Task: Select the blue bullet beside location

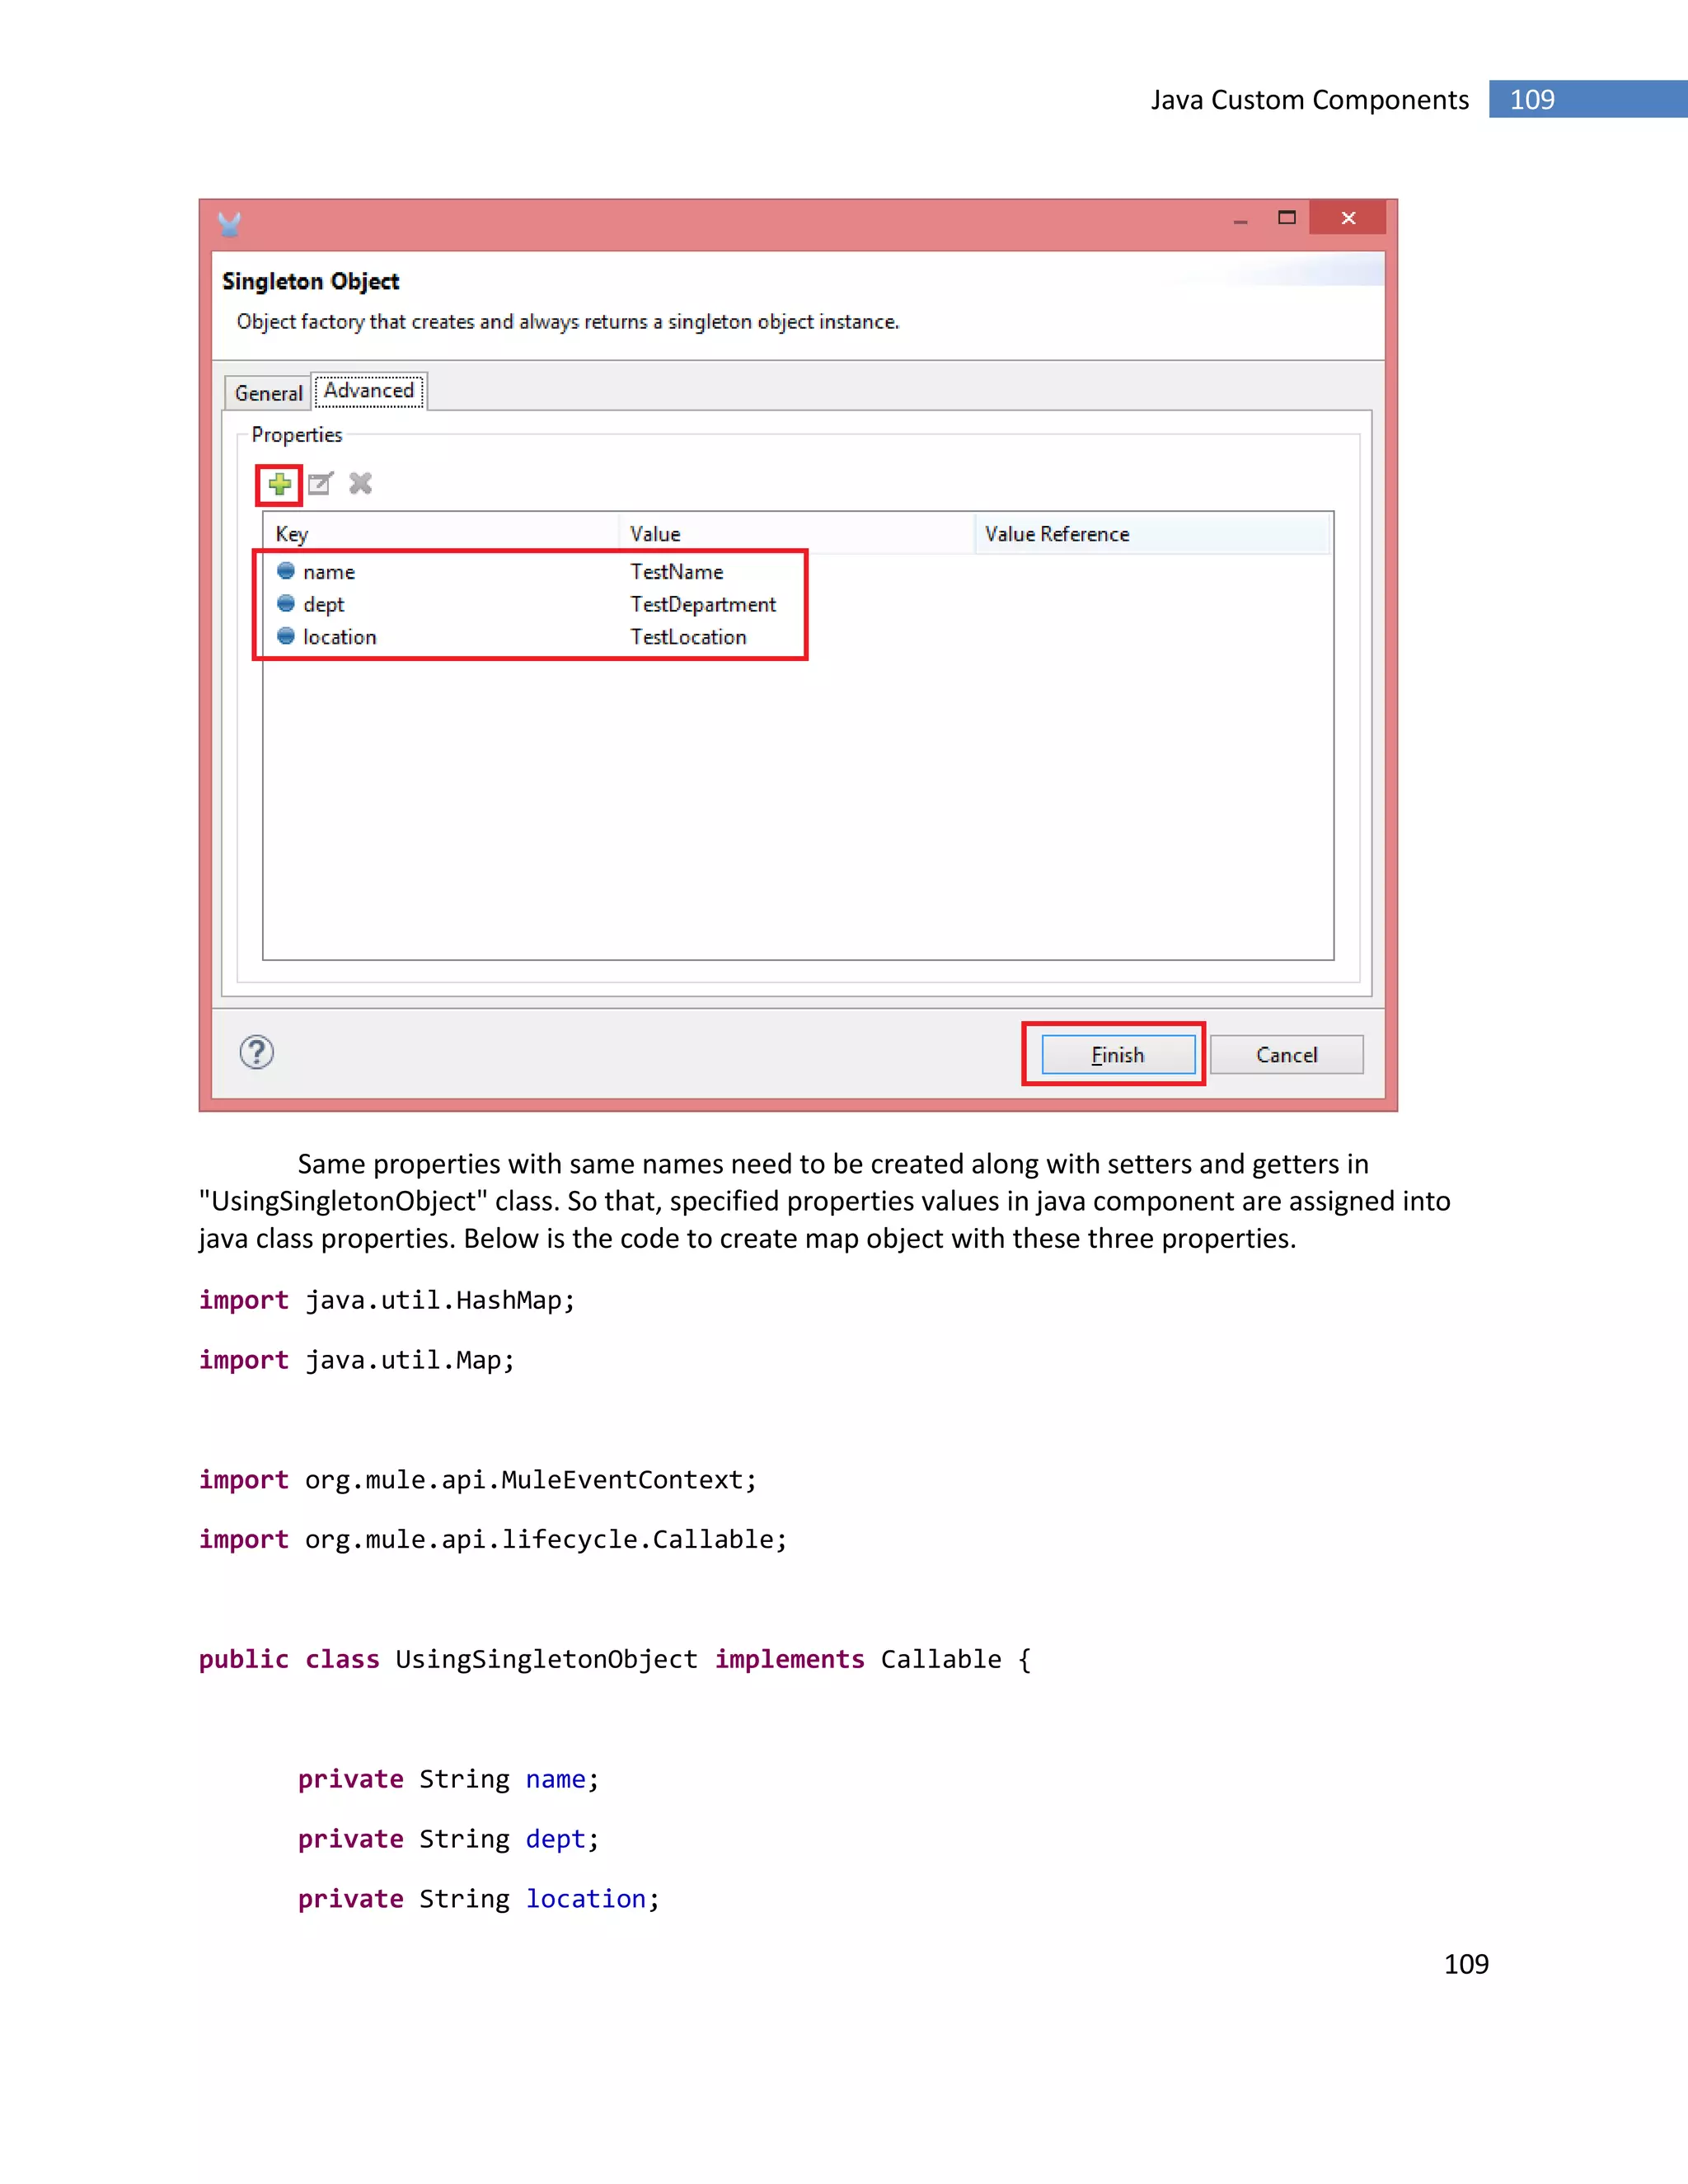Action: point(286,636)
